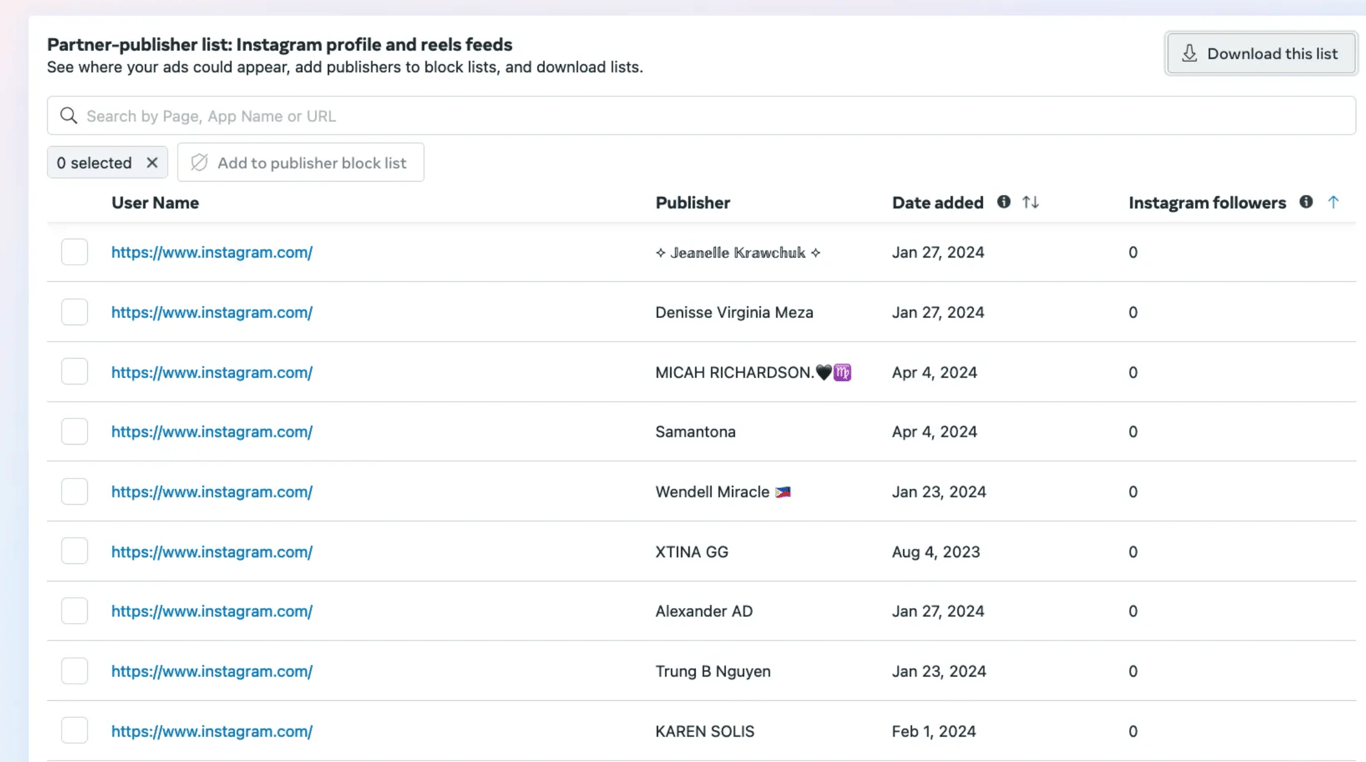This screenshot has width=1366, height=762.
Task: Open the Instagram link in Jeanelle Krawchuk's row
Action: [212, 252]
